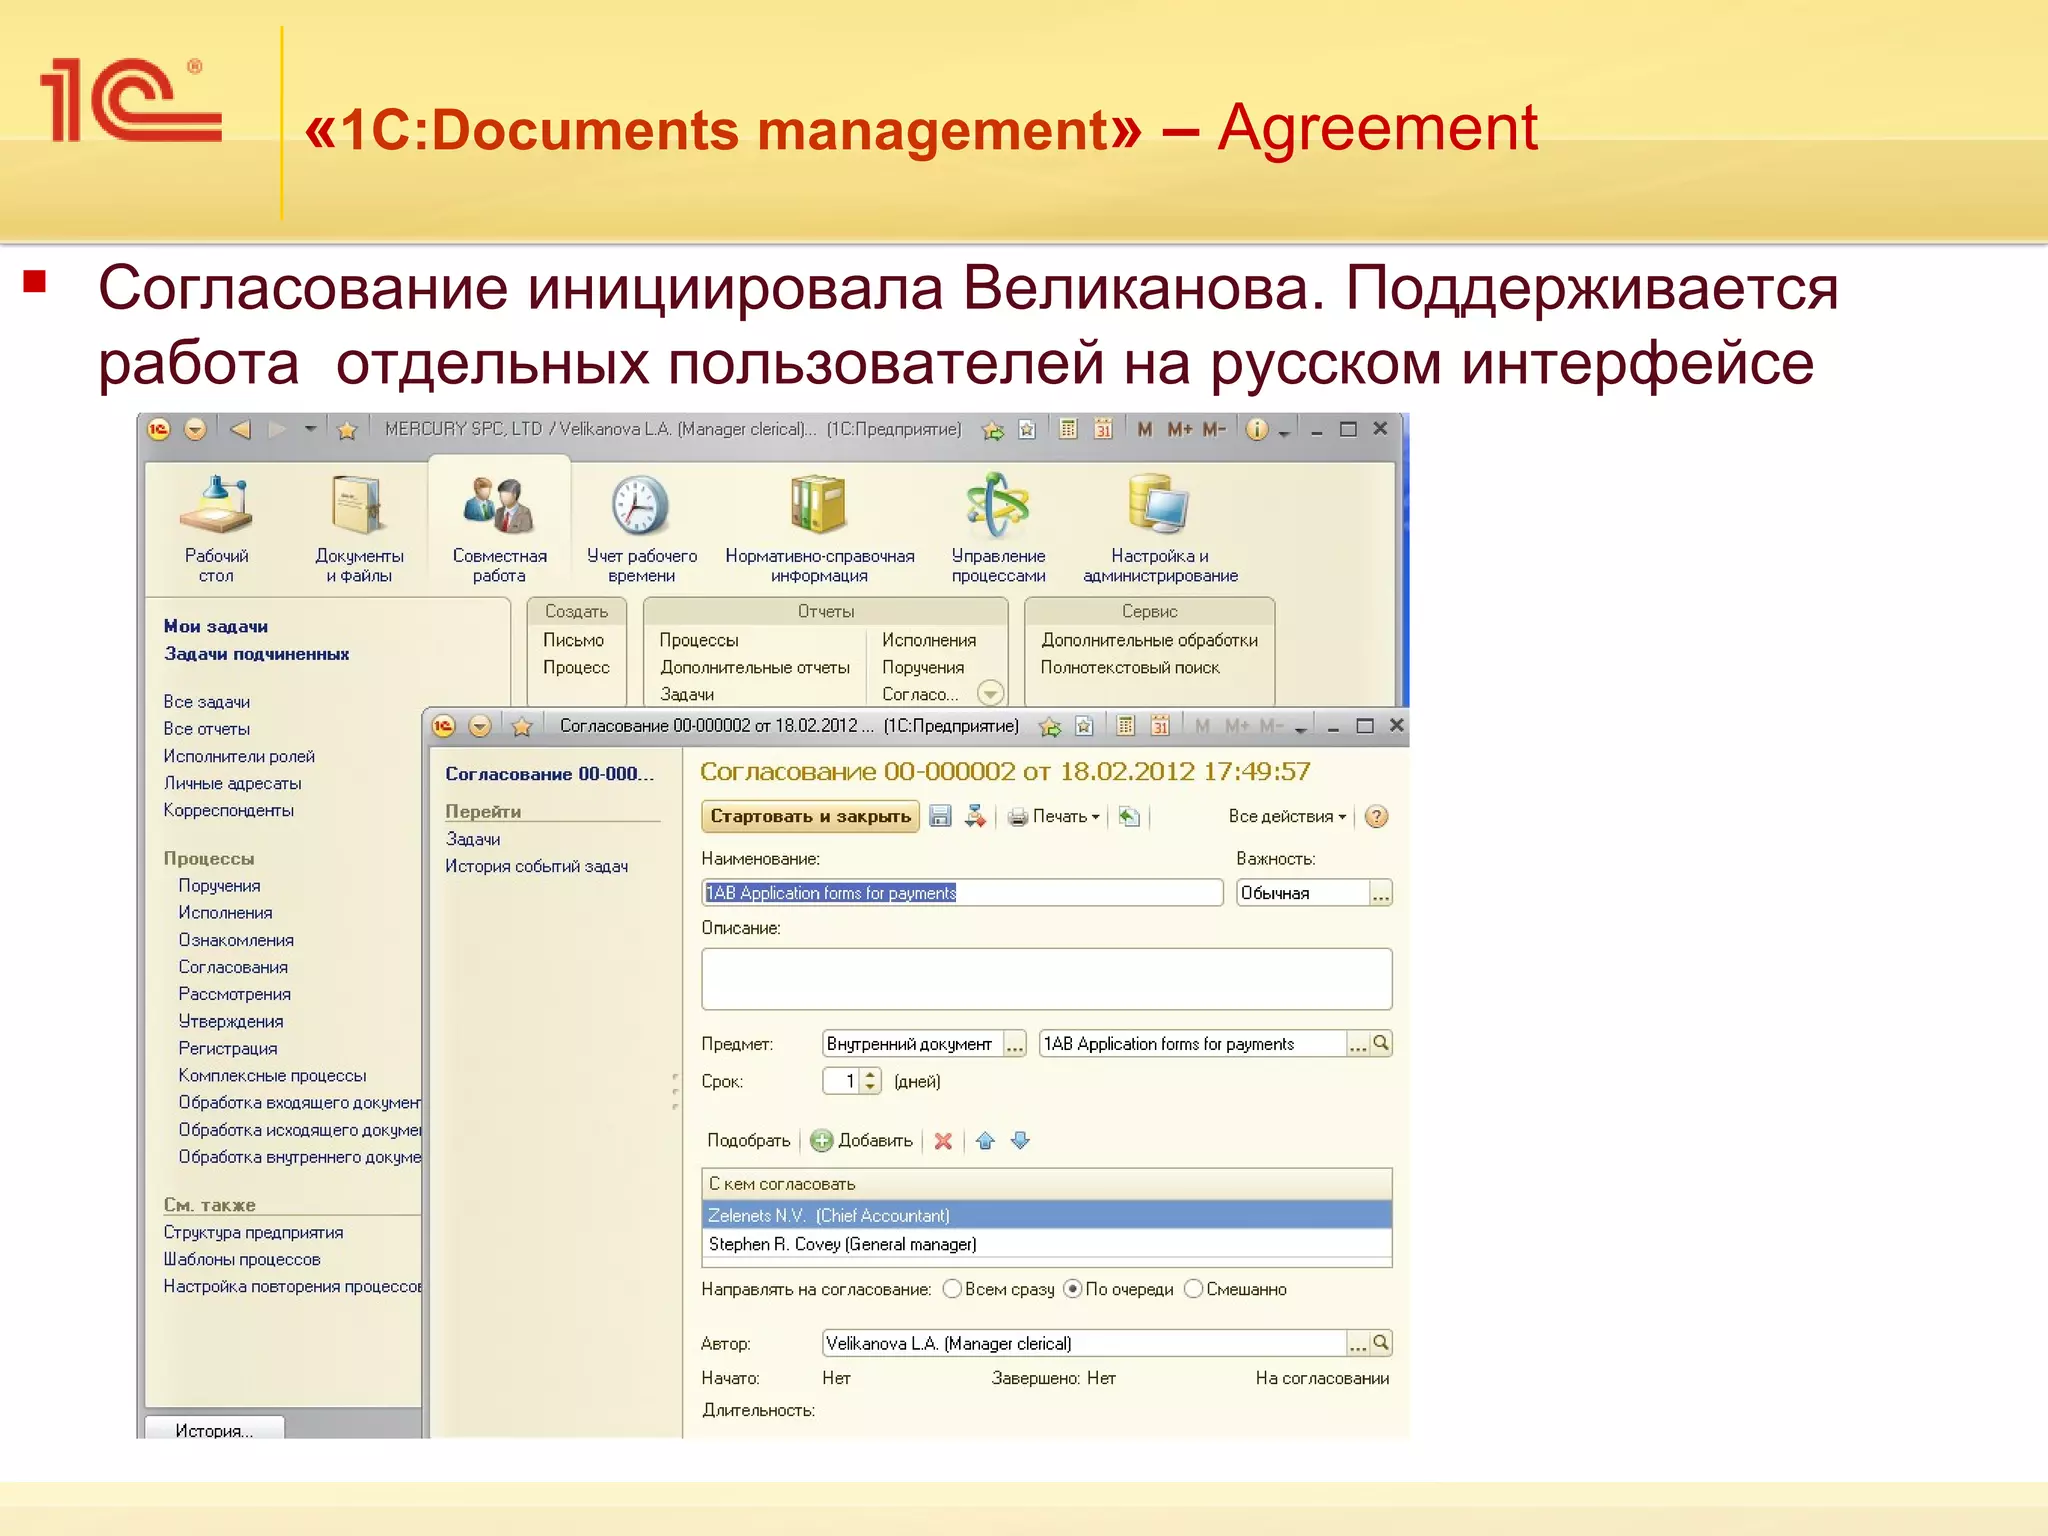Open Утверждения in Процессы list
The height and width of the screenshot is (1536, 2048).
[x=231, y=1021]
